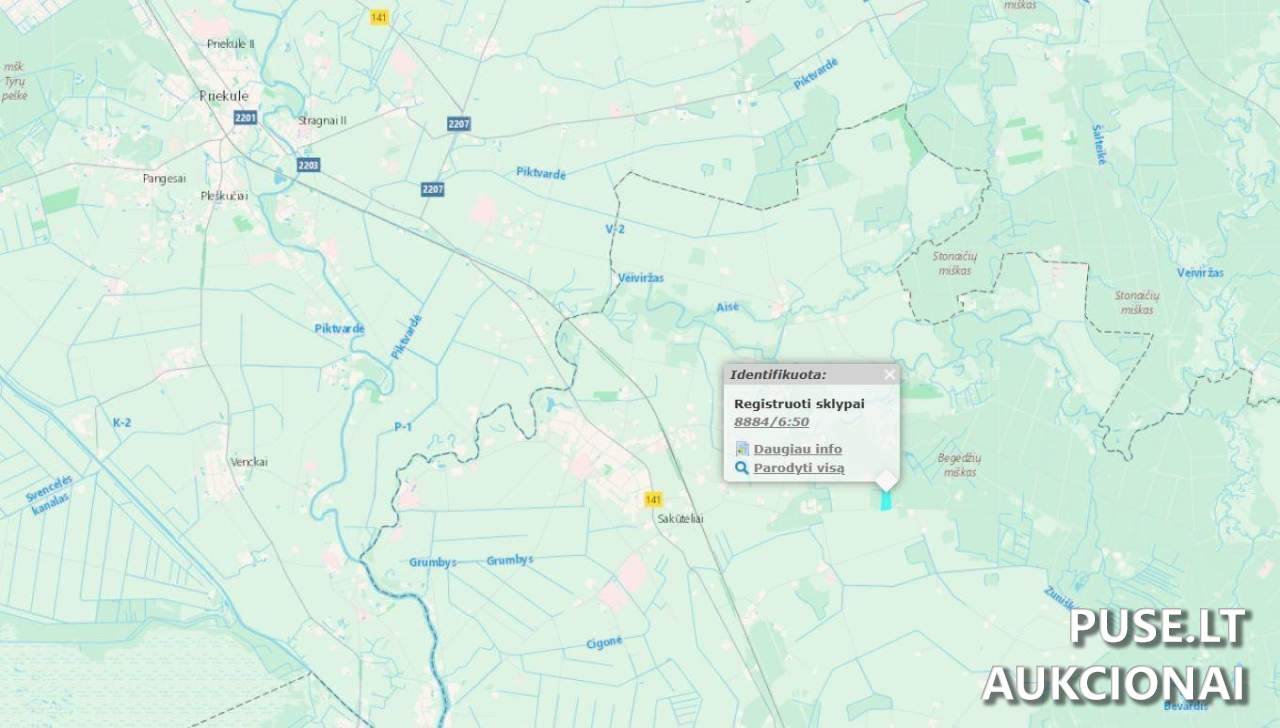
Task: Open parcel link 8884/6:50
Action: pyautogui.click(x=771, y=422)
